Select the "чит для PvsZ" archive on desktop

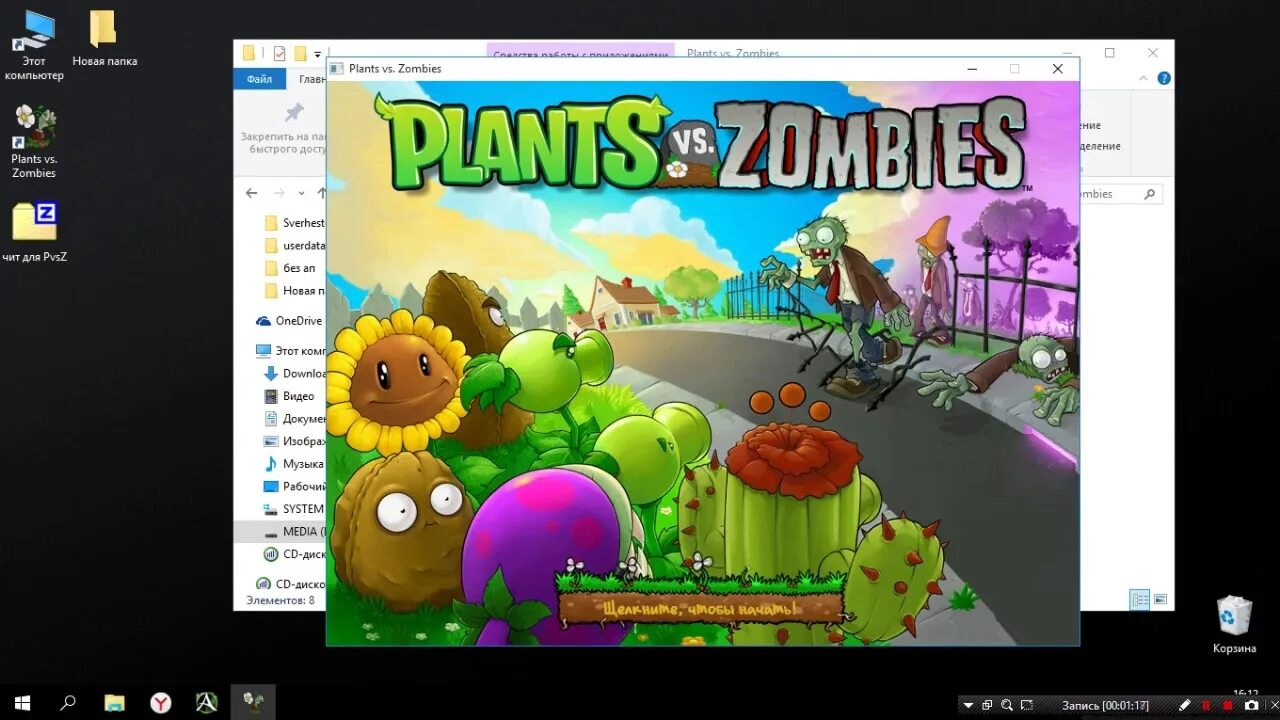click(34, 232)
